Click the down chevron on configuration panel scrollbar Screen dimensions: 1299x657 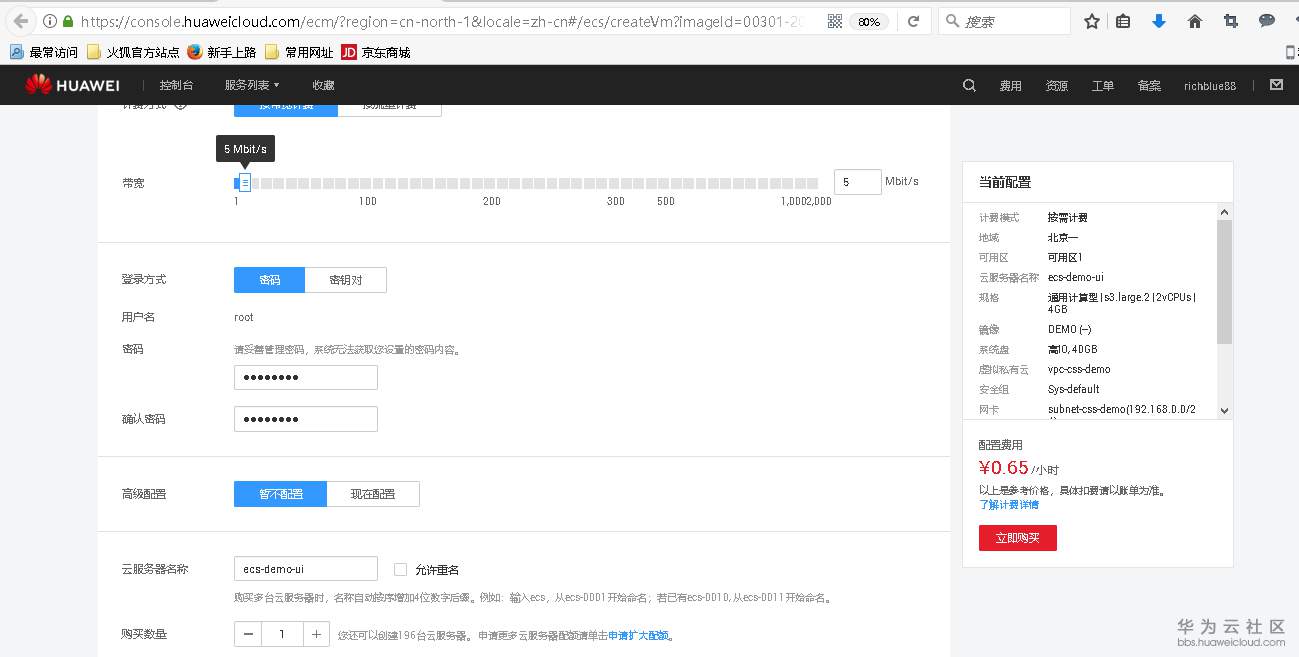1224,410
